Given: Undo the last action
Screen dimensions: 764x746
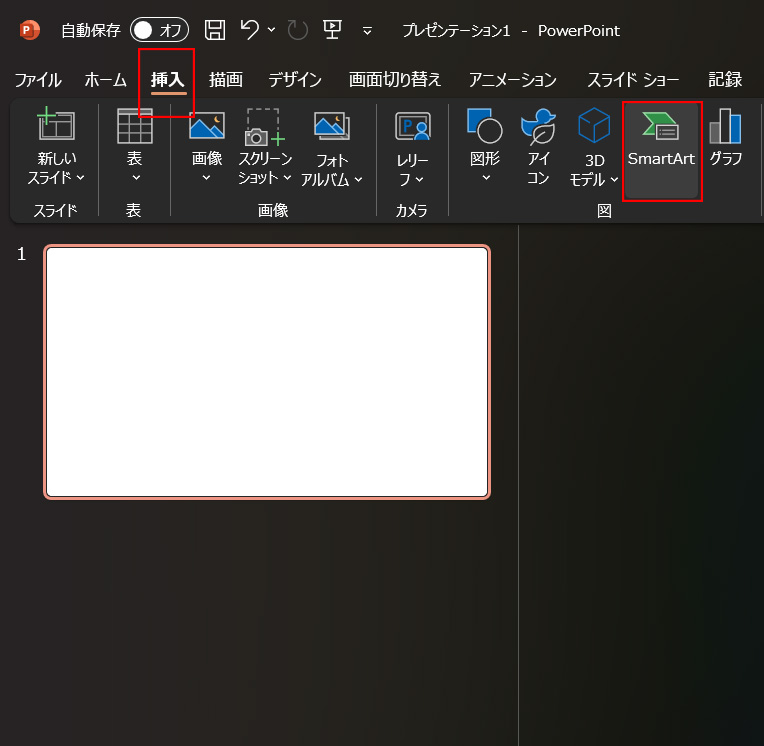Looking at the screenshot, I should (x=250, y=30).
